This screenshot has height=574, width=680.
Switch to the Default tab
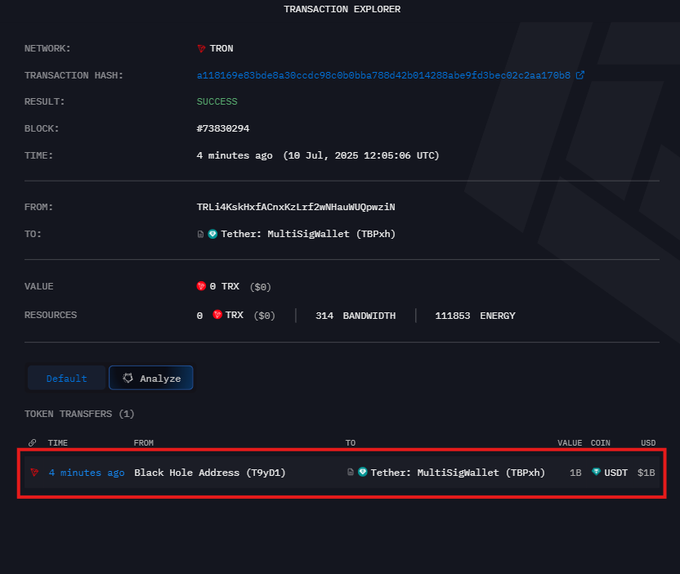pyautogui.click(x=66, y=378)
